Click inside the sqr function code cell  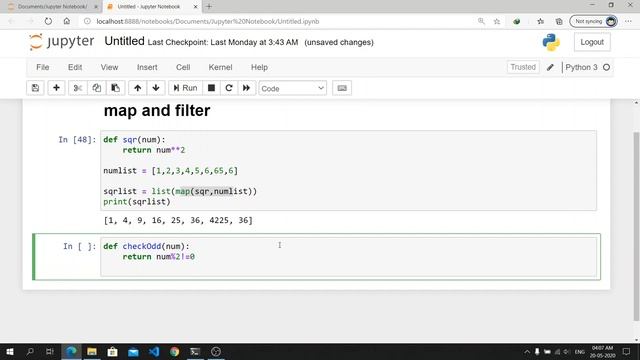coord(349,171)
